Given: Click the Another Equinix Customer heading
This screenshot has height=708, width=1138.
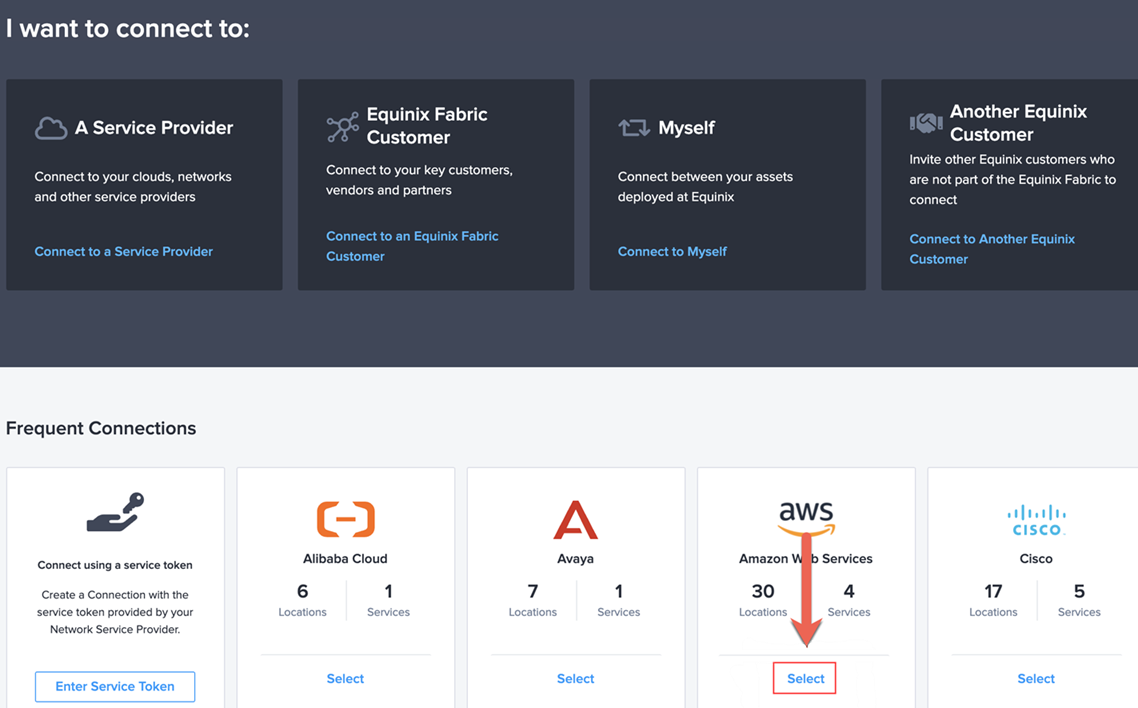Looking at the screenshot, I should (1018, 123).
